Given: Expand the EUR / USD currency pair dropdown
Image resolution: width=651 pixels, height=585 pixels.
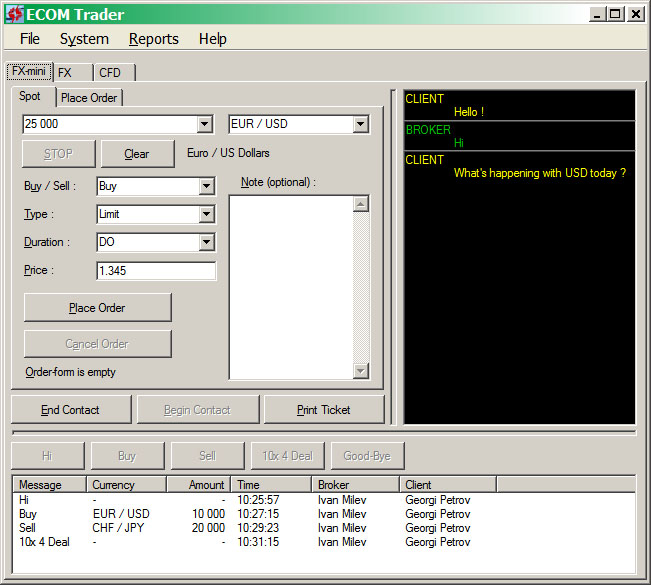Looking at the screenshot, I should 360,124.
